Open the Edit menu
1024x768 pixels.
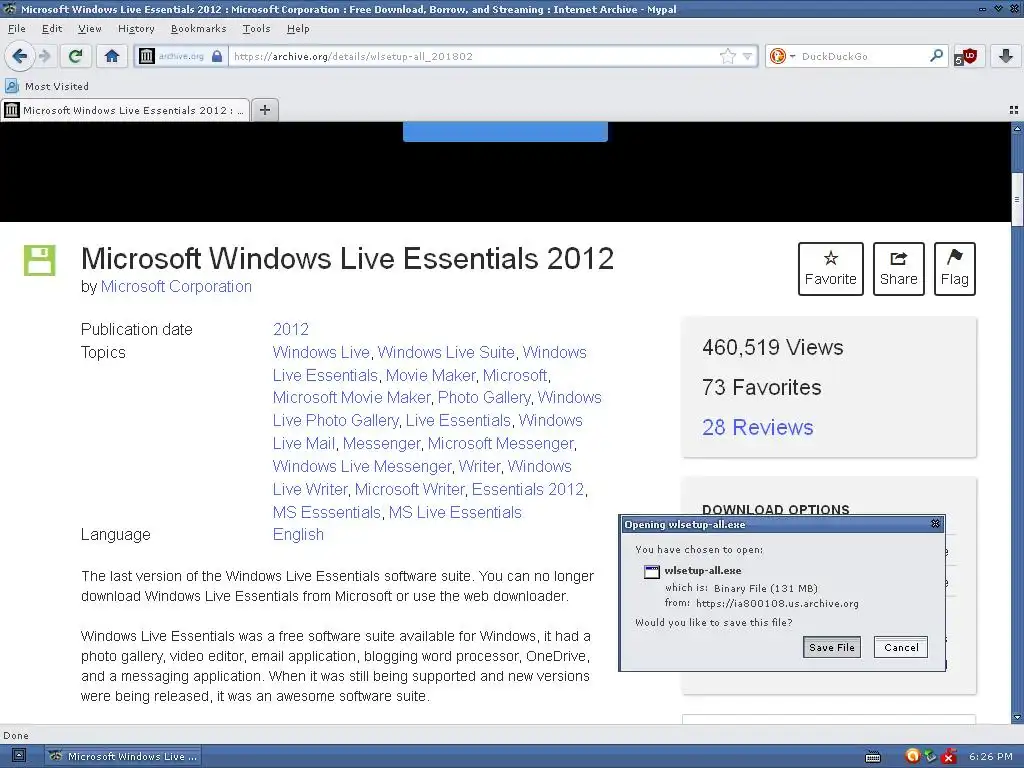tap(52, 29)
